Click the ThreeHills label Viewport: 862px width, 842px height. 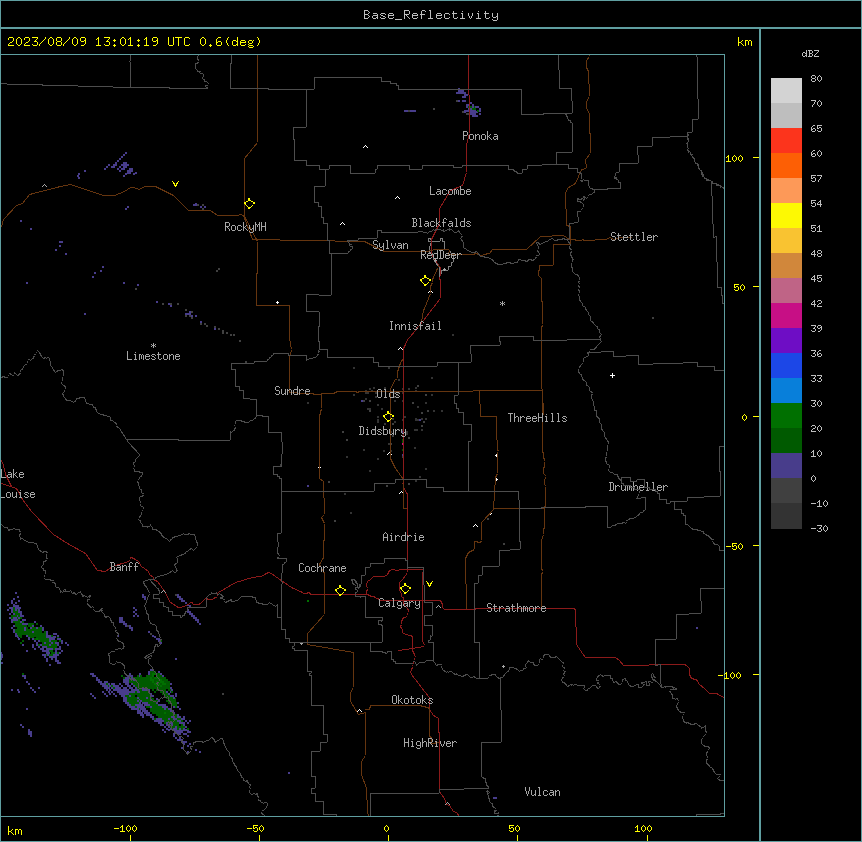coord(537,418)
